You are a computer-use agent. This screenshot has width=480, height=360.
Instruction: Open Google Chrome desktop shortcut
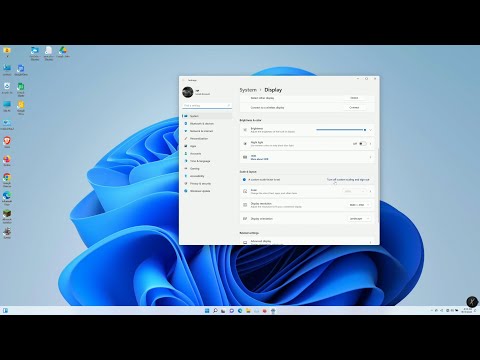point(7,180)
